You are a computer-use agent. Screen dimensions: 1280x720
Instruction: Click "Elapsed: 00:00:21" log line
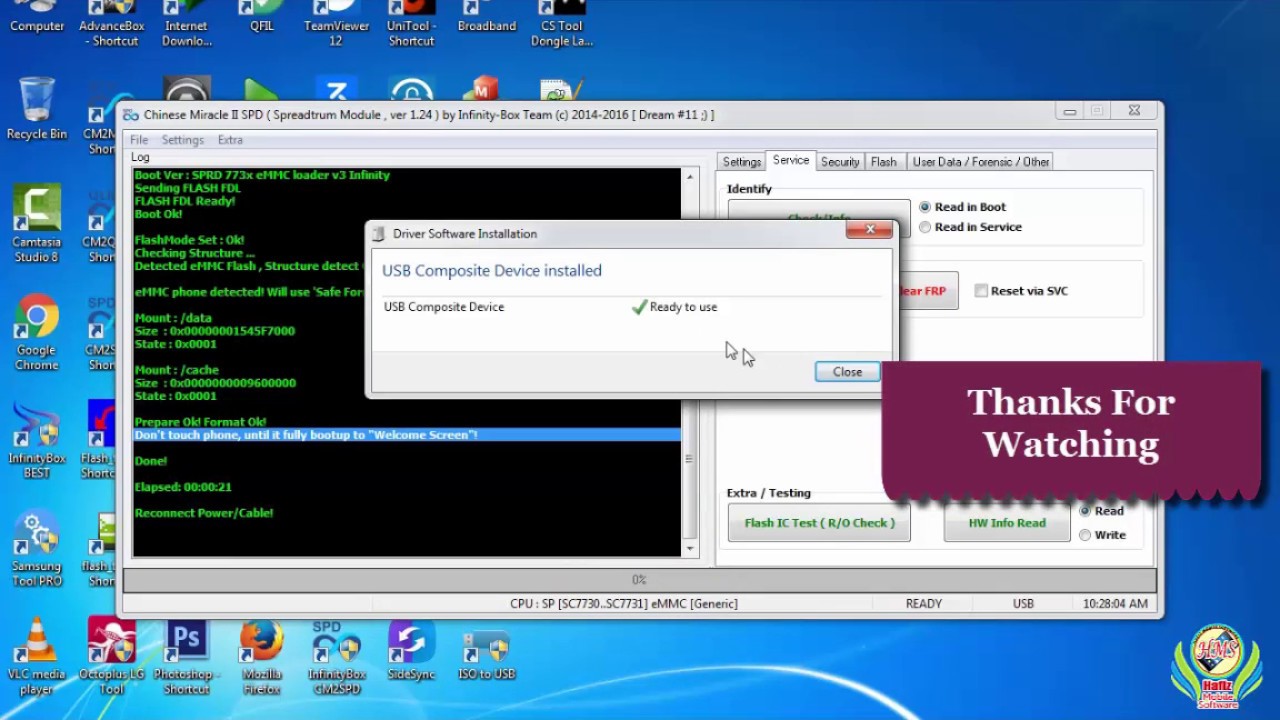click(x=183, y=487)
